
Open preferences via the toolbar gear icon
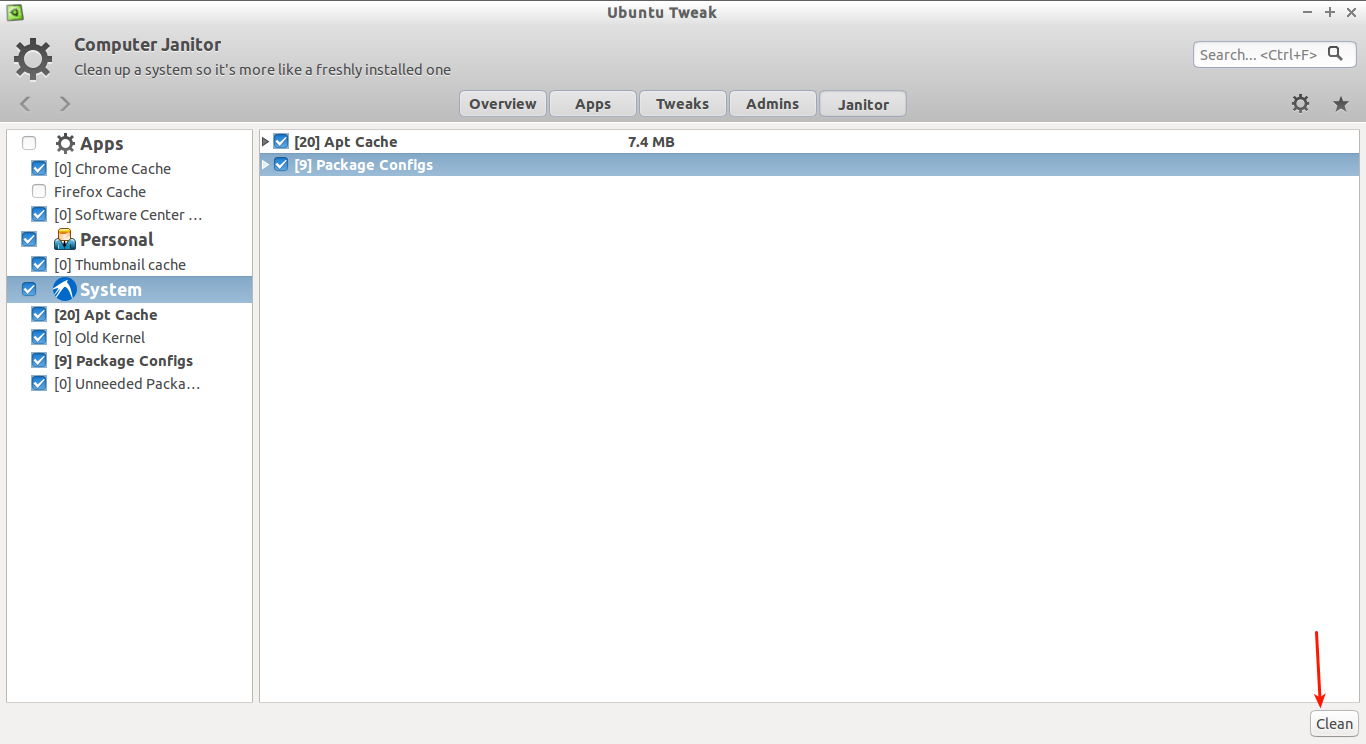1300,103
